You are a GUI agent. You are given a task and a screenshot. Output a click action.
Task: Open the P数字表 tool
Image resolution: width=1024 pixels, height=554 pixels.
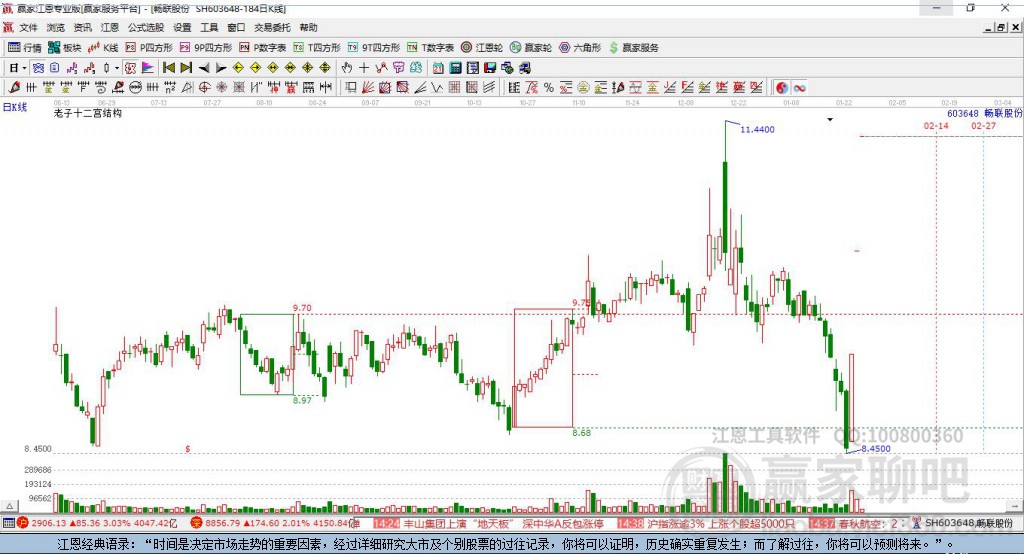click(x=263, y=48)
